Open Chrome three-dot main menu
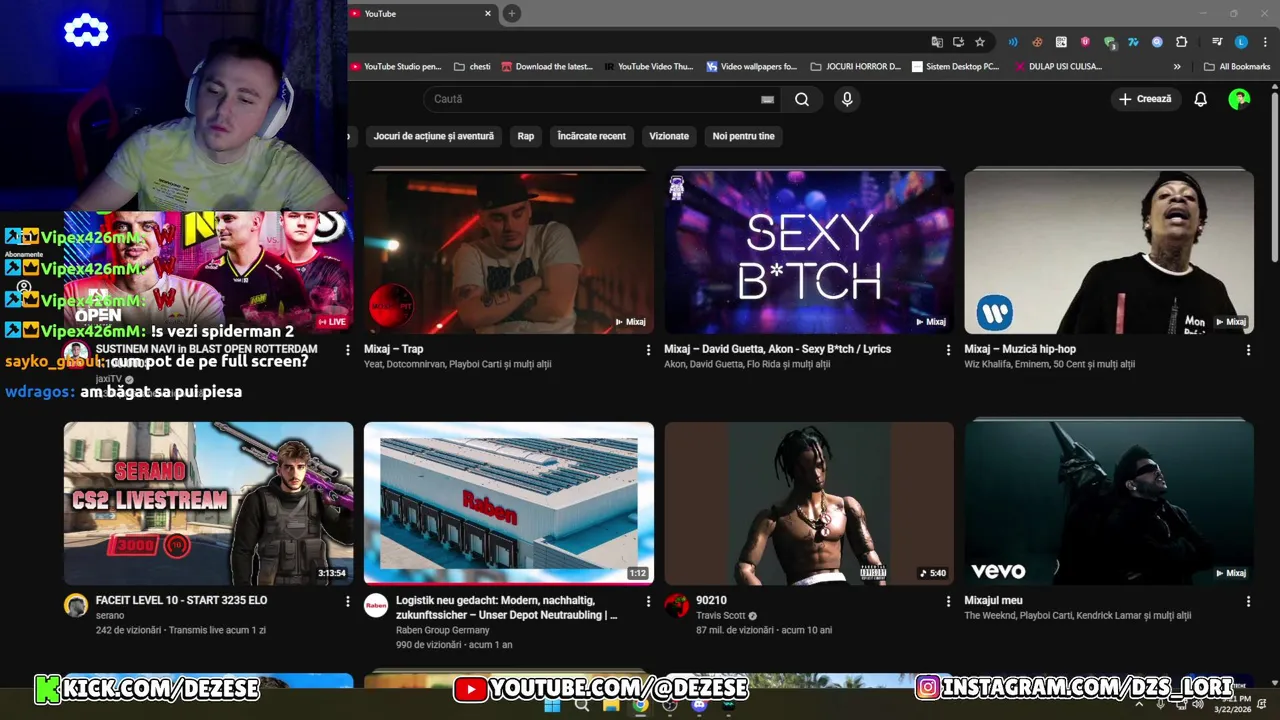Viewport: 1280px width, 720px height. point(1264,42)
